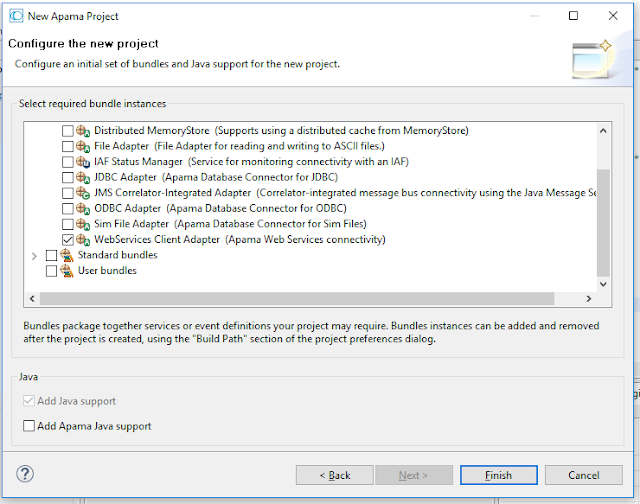Image resolution: width=640 pixels, height=504 pixels.
Task: Close the New Apama Project dialog
Action: pos(613,16)
